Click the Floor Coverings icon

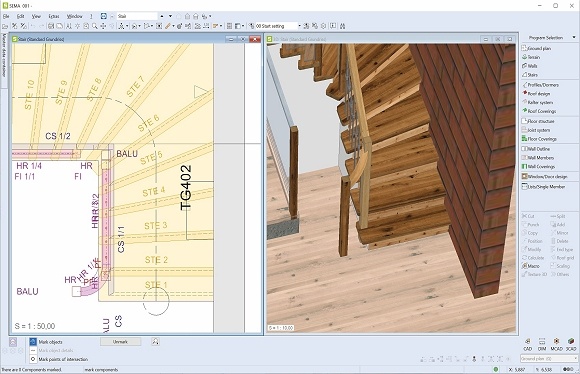pos(525,139)
